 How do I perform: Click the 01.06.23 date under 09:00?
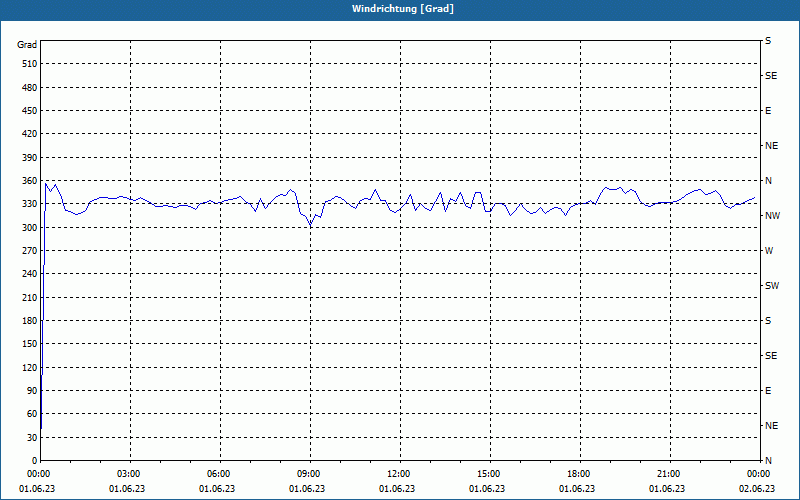307,488
